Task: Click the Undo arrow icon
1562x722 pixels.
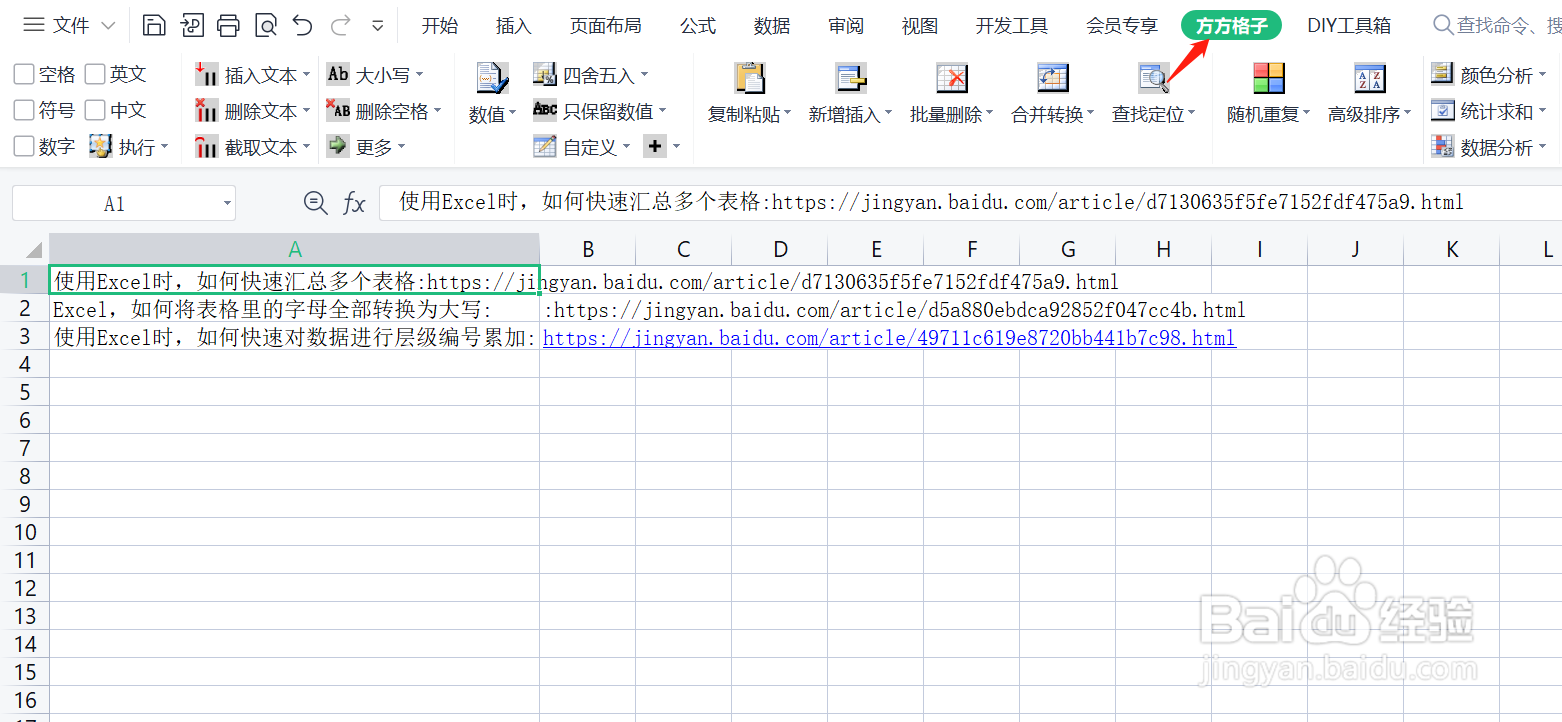Action: [303, 26]
